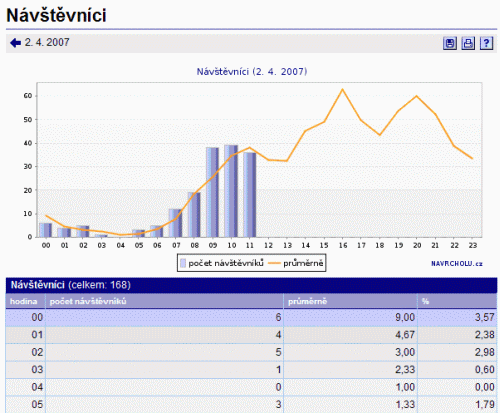Image resolution: width=500 pixels, height=413 pixels.
Task: Click the Návštěvníci page heading
Action: 56,15
